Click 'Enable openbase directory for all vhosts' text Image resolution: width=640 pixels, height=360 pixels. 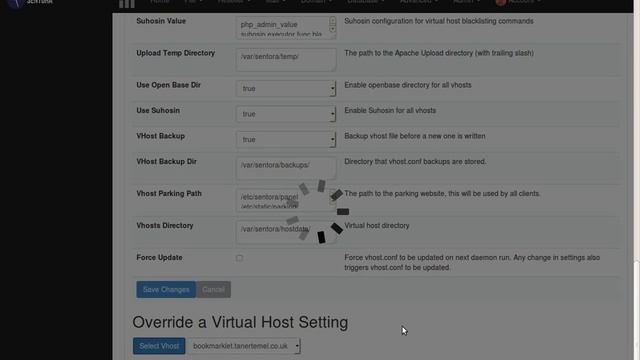coord(408,85)
